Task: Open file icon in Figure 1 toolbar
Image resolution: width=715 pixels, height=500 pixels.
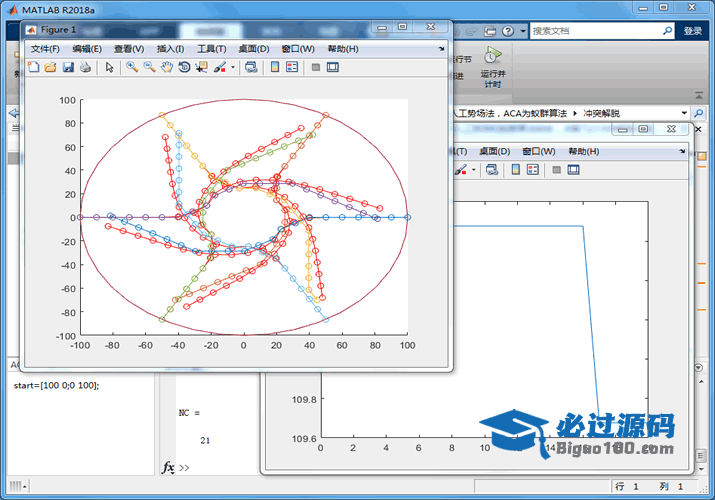Action: 50,67
